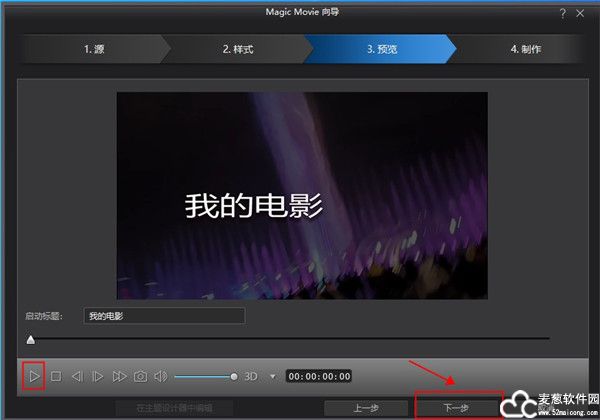Step forward to next frame

click(x=98, y=376)
